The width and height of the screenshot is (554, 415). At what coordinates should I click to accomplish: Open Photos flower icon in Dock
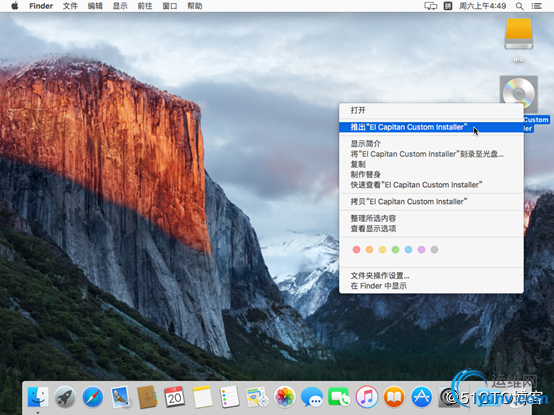284,397
